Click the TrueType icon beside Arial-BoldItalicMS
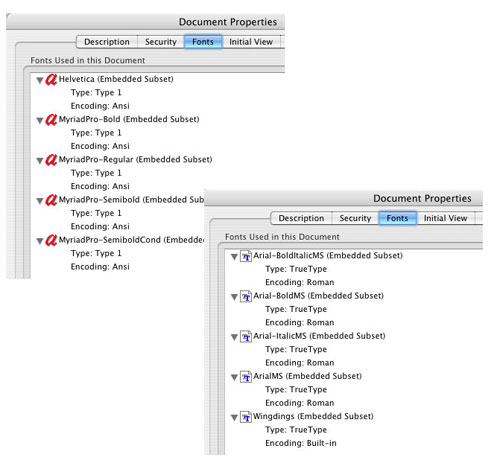 click(x=246, y=256)
